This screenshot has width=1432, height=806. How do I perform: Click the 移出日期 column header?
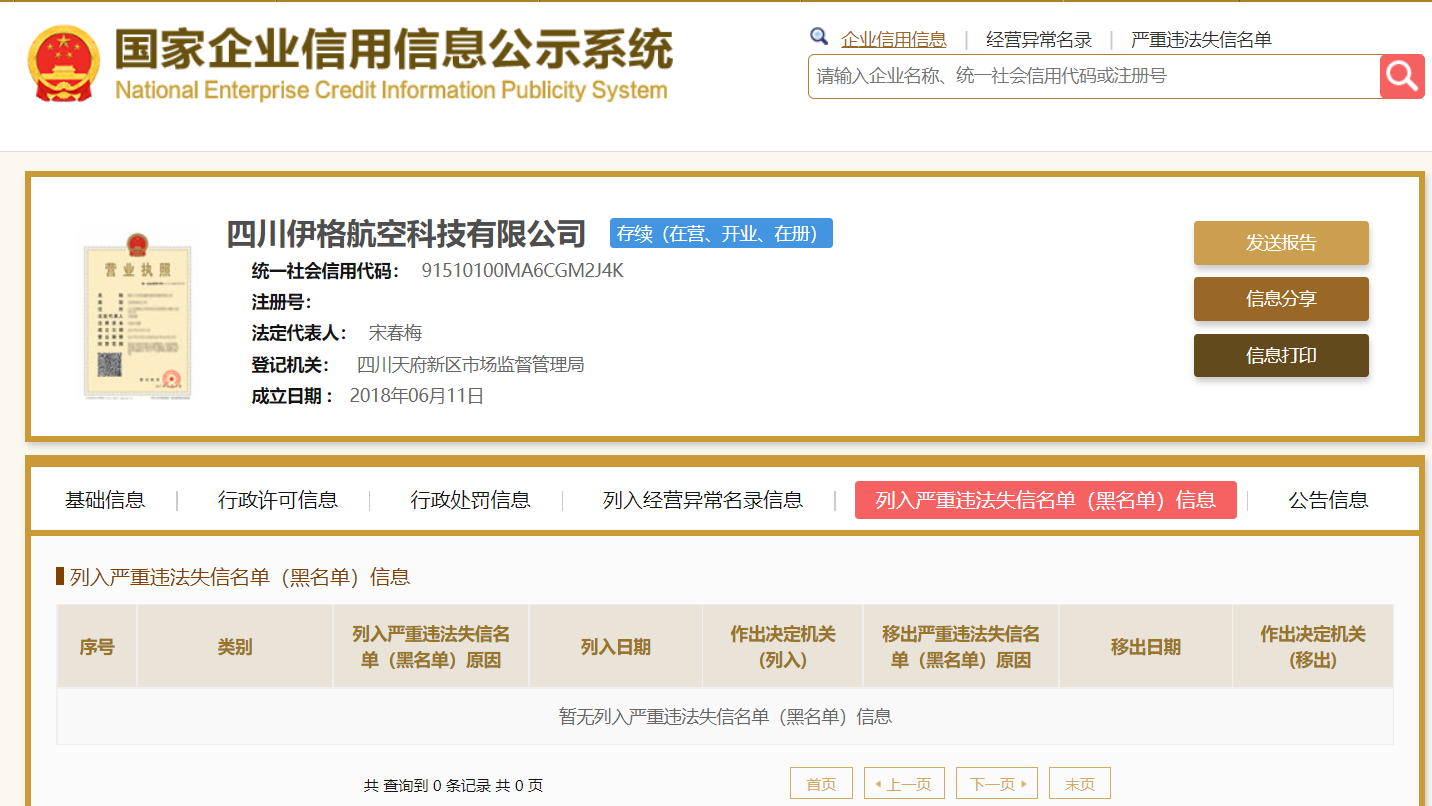(x=1146, y=647)
